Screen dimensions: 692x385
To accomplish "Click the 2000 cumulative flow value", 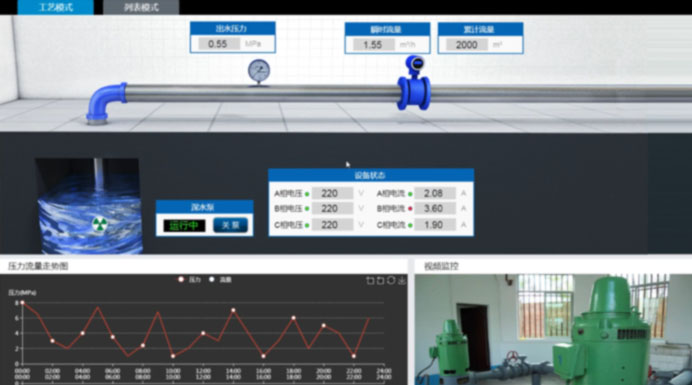I will 466,45.
